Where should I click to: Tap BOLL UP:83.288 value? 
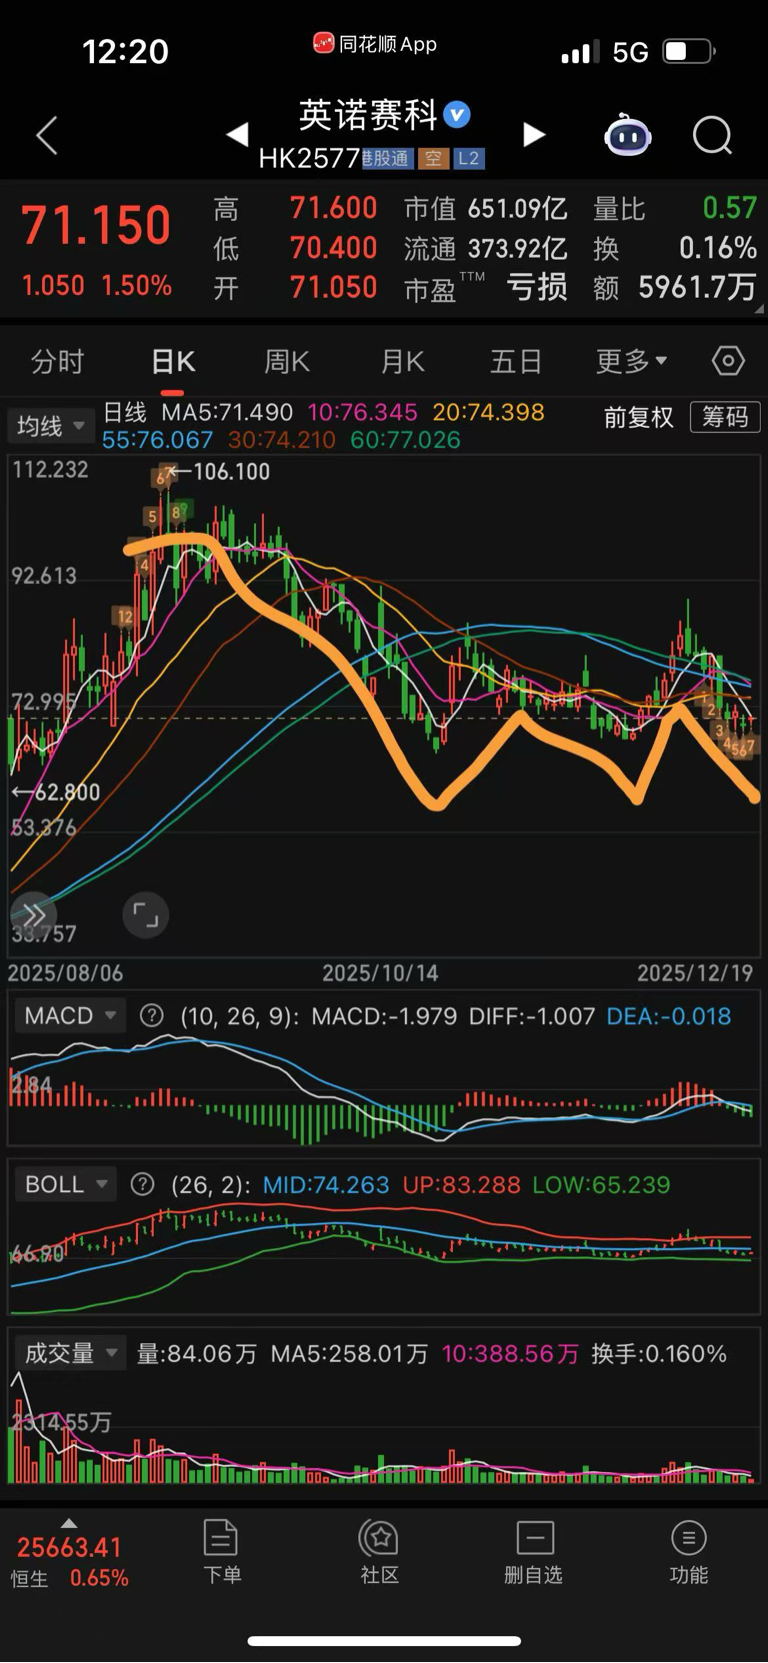(461, 1185)
